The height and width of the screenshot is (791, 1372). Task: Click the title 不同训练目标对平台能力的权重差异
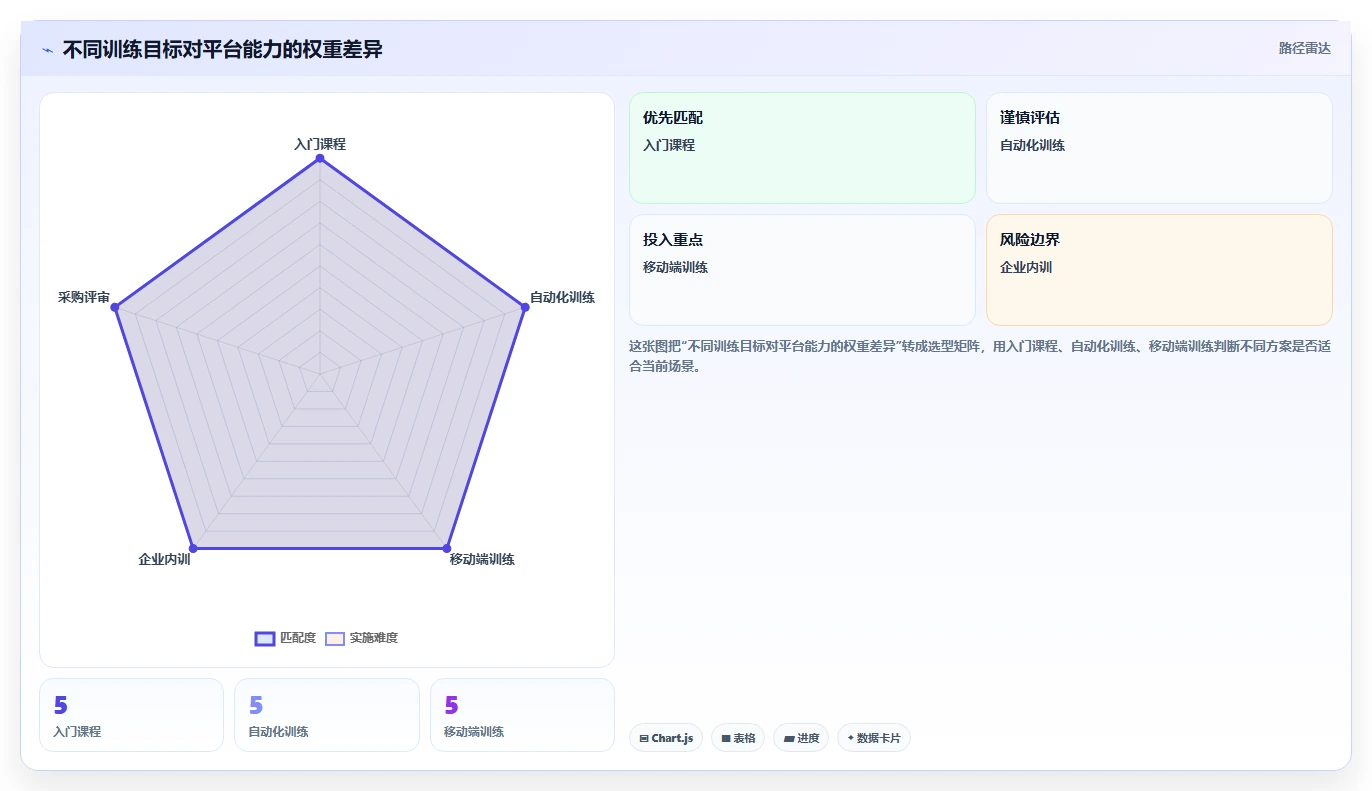click(x=222, y=49)
